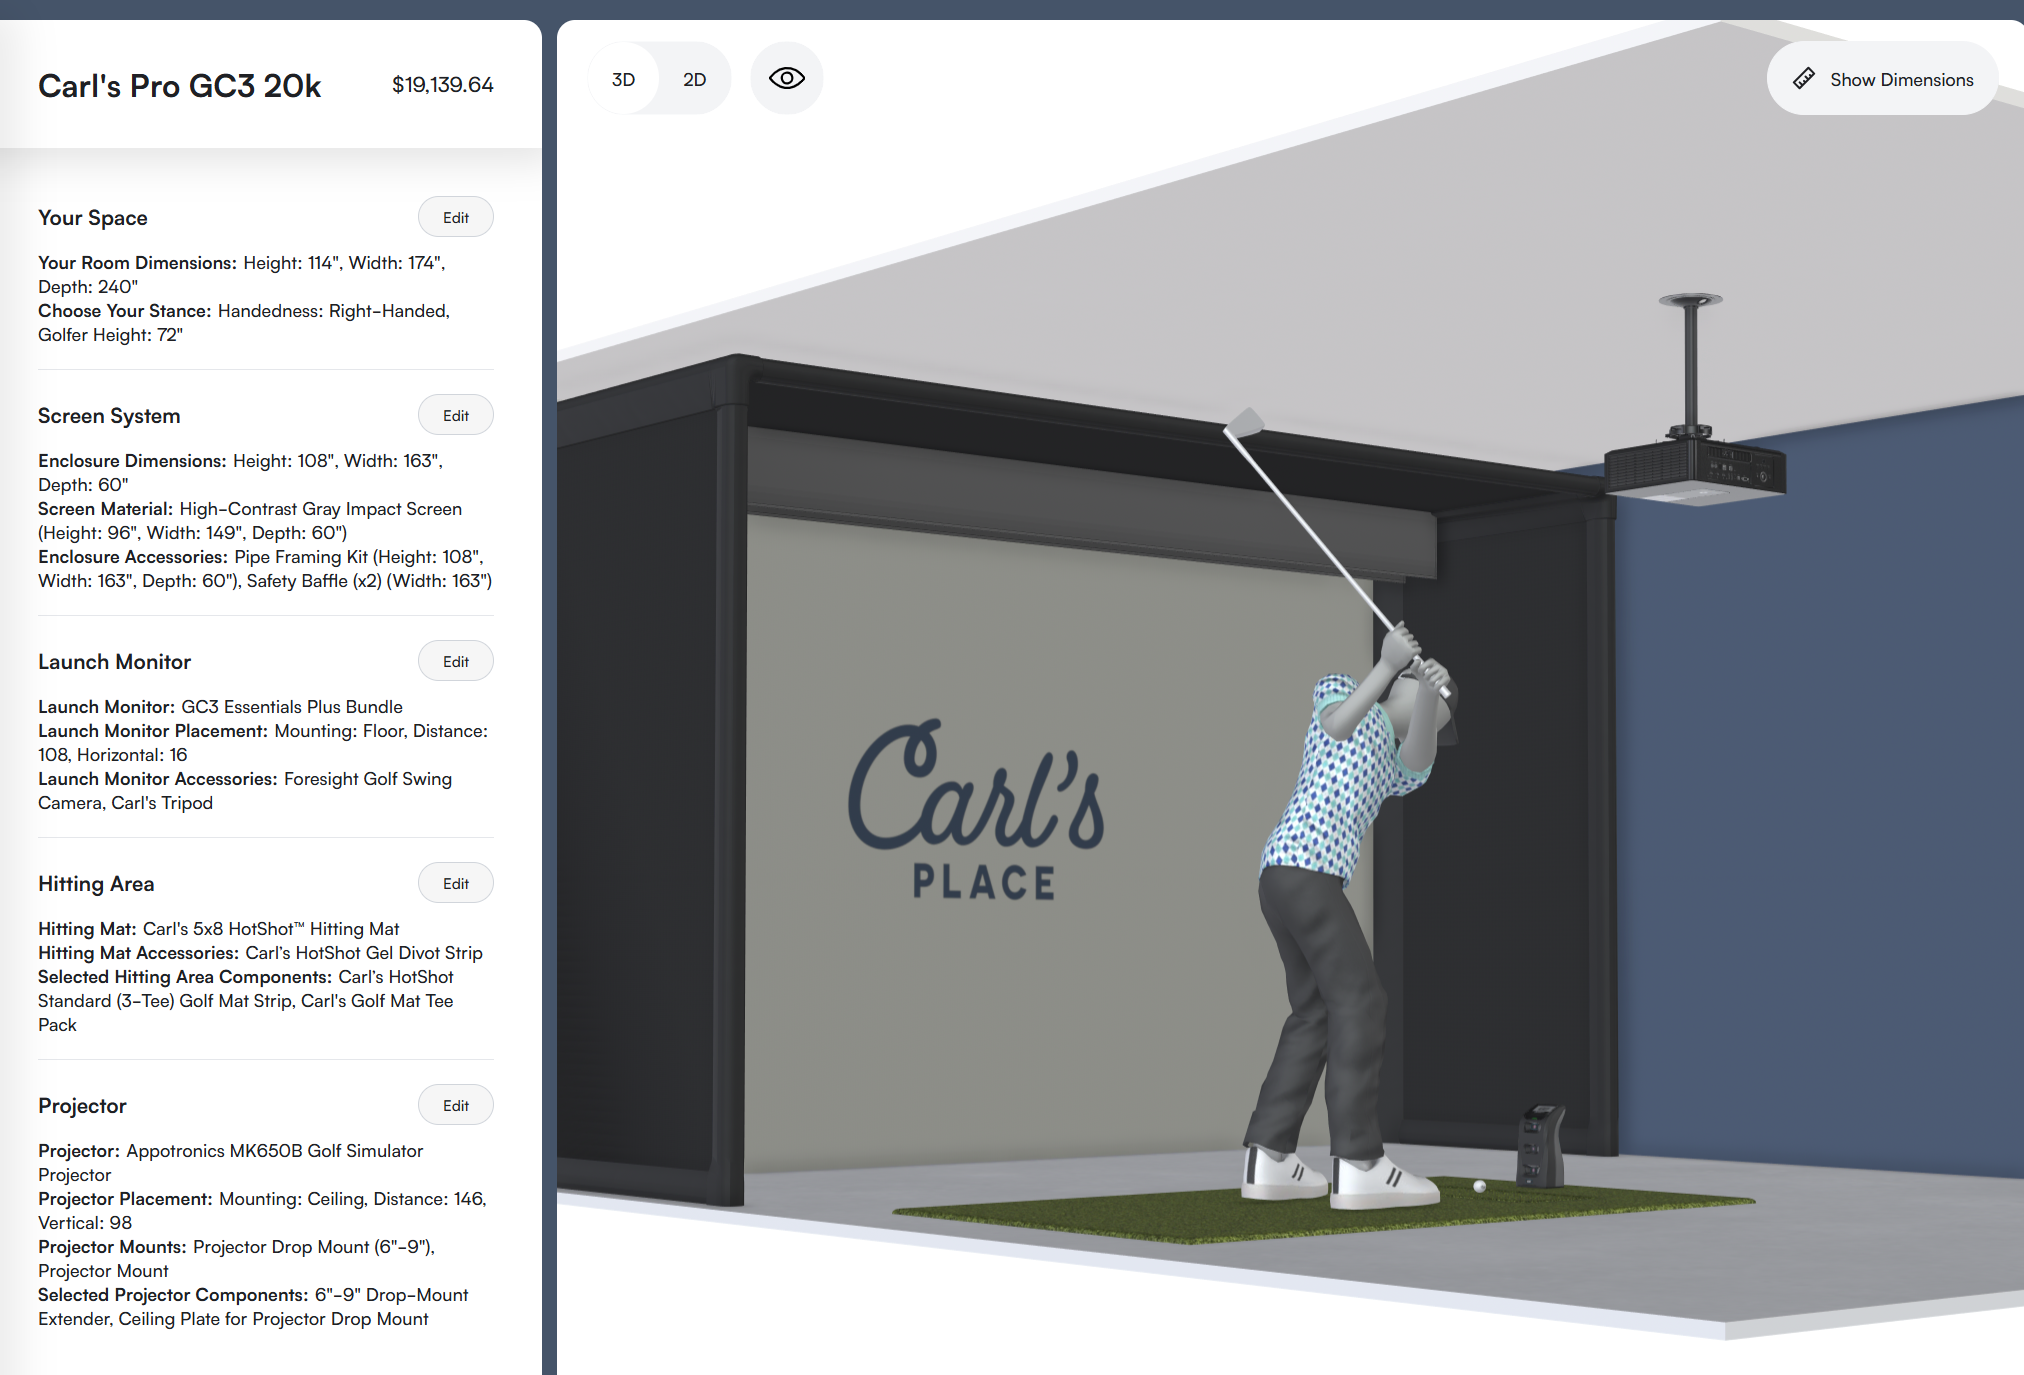The height and width of the screenshot is (1375, 2024).
Task: Click the Carl's Place logo on screen
Action: click(x=977, y=810)
